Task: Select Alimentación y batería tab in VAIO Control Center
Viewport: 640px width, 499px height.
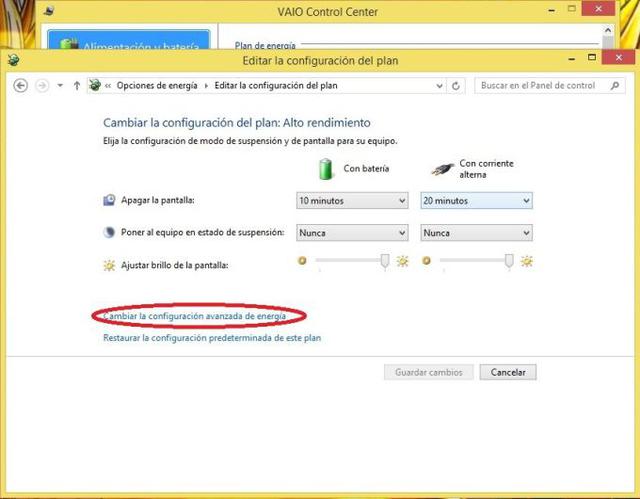Action: pos(129,40)
